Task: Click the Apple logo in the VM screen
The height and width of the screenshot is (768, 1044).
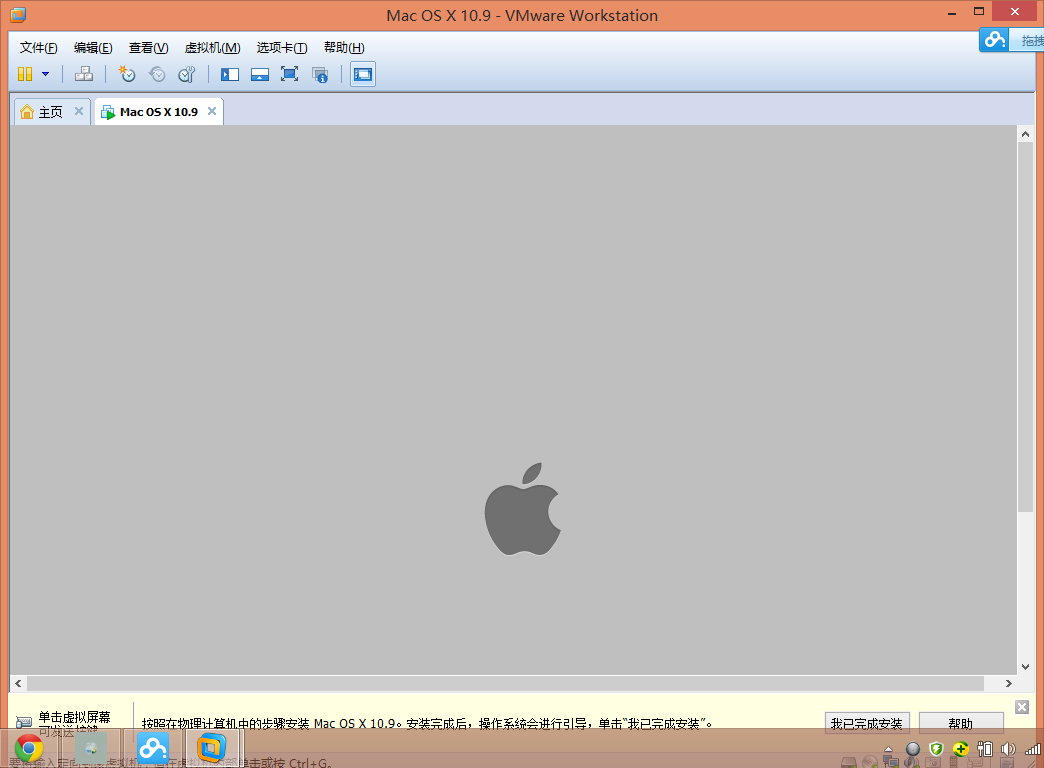Action: pyautogui.click(x=523, y=509)
